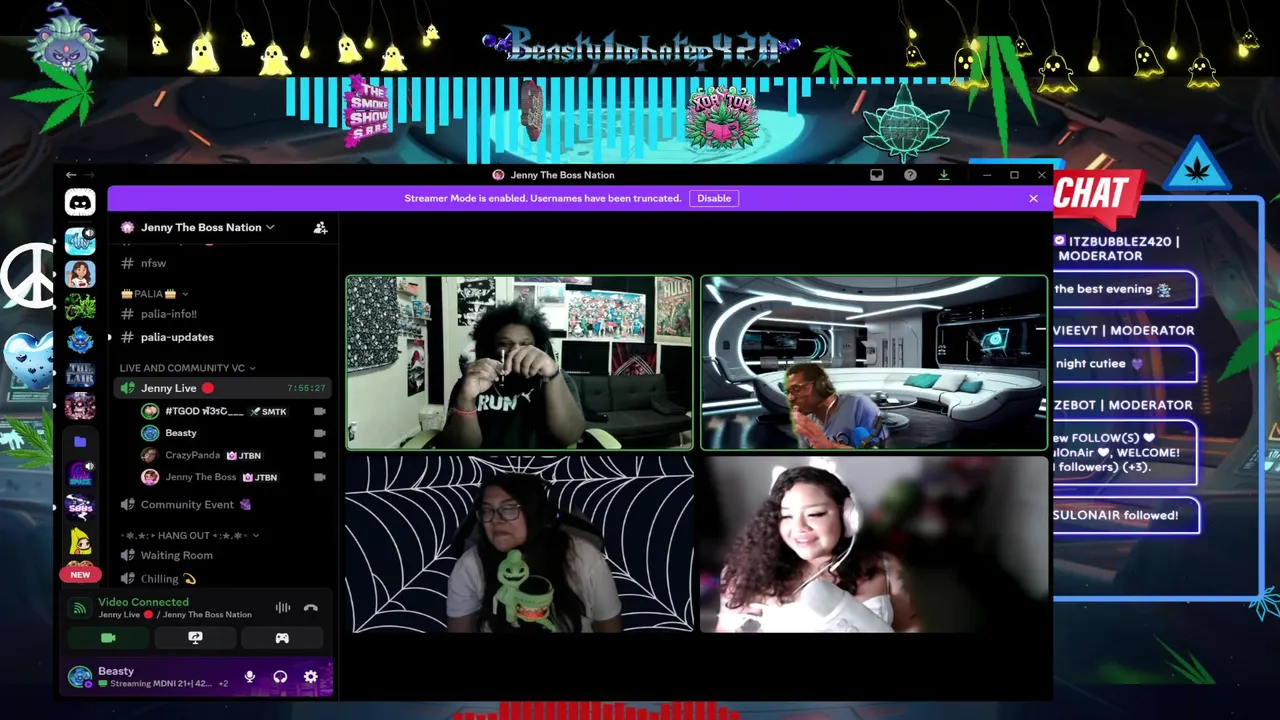Image resolution: width=1280 pixels, height=720 pixels.
Task: Select Beasty participant in Jenny Live list
Action: (x=170, y=433)
